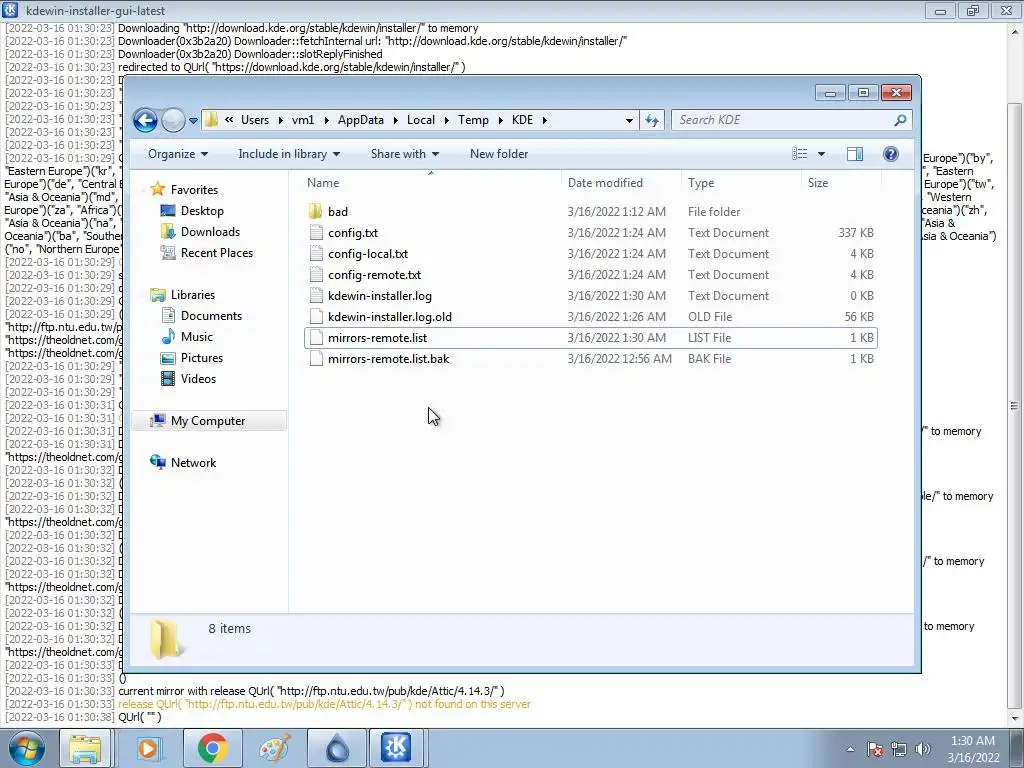Refresh the KDE folder view
The image size is (1024, 768).
click(x=652, y=120)
